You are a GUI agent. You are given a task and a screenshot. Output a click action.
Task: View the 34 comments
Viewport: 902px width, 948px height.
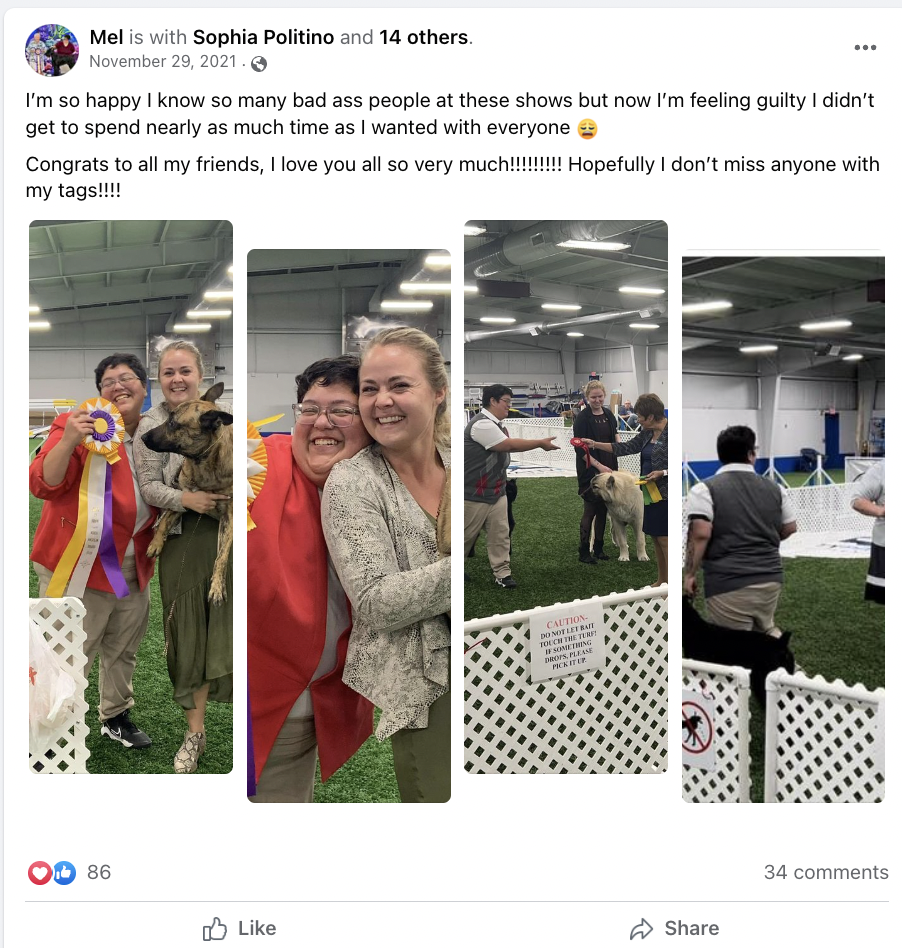[826, 872]
